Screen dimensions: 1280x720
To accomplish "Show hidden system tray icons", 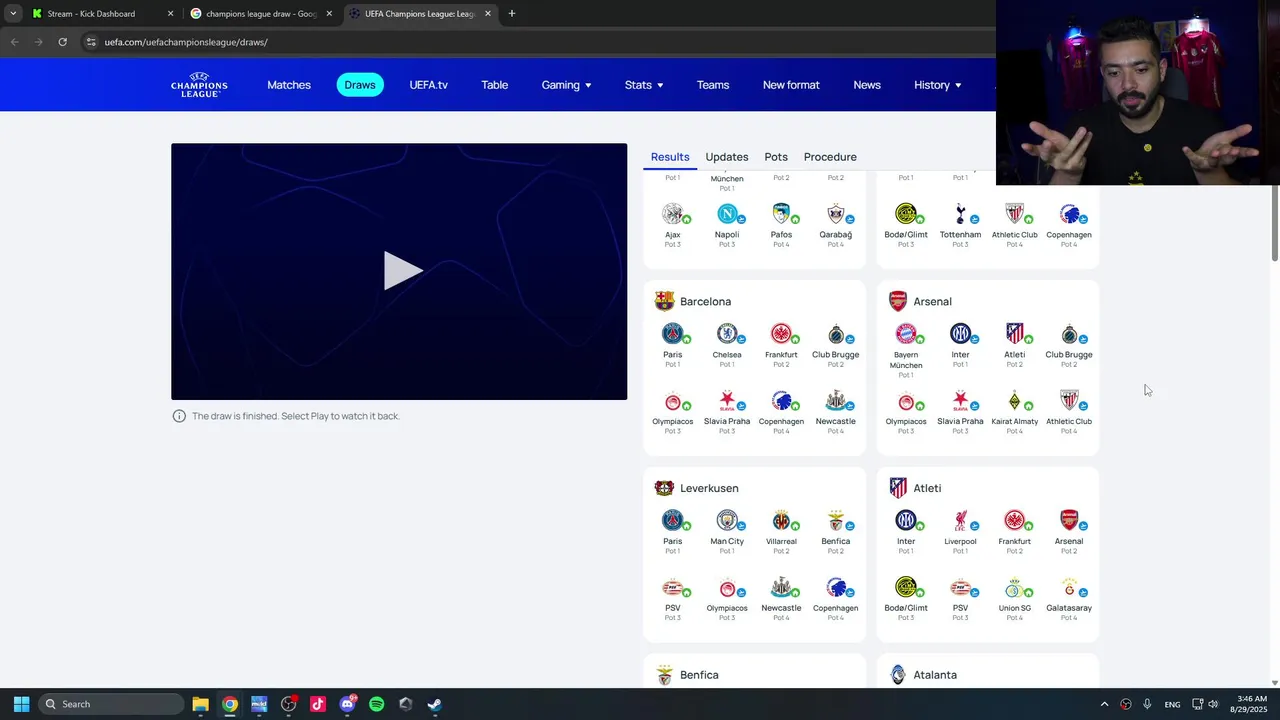I will click(x=1104, y=704).
